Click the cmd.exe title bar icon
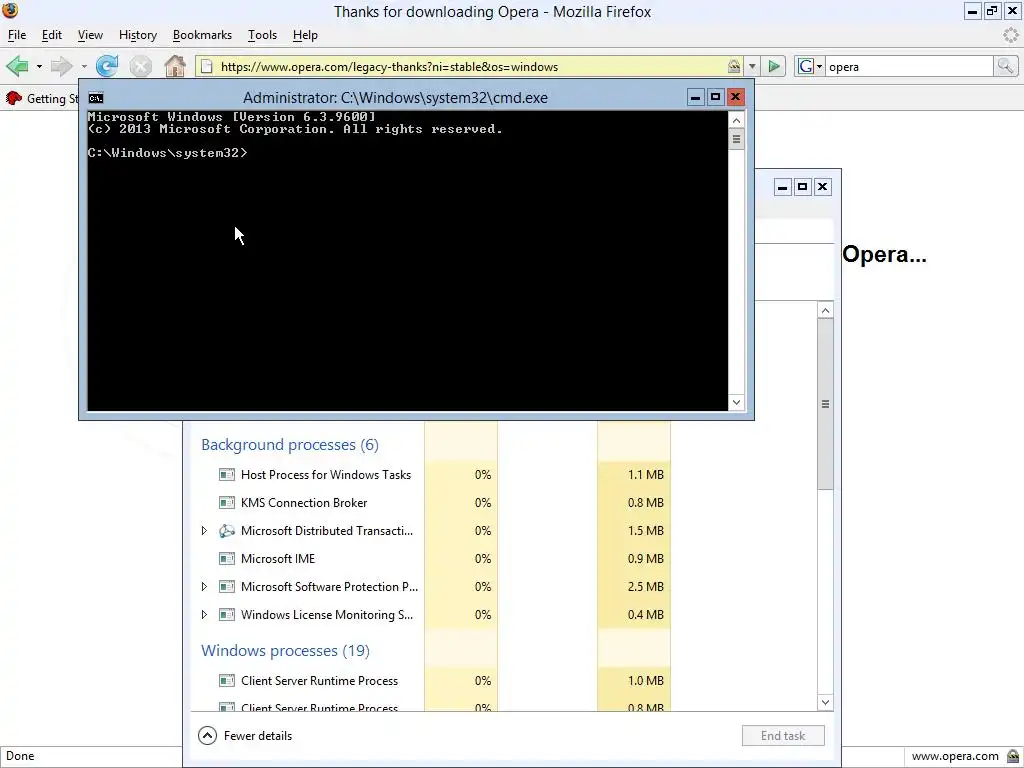 pyautogui.click(x=96, y=98)
